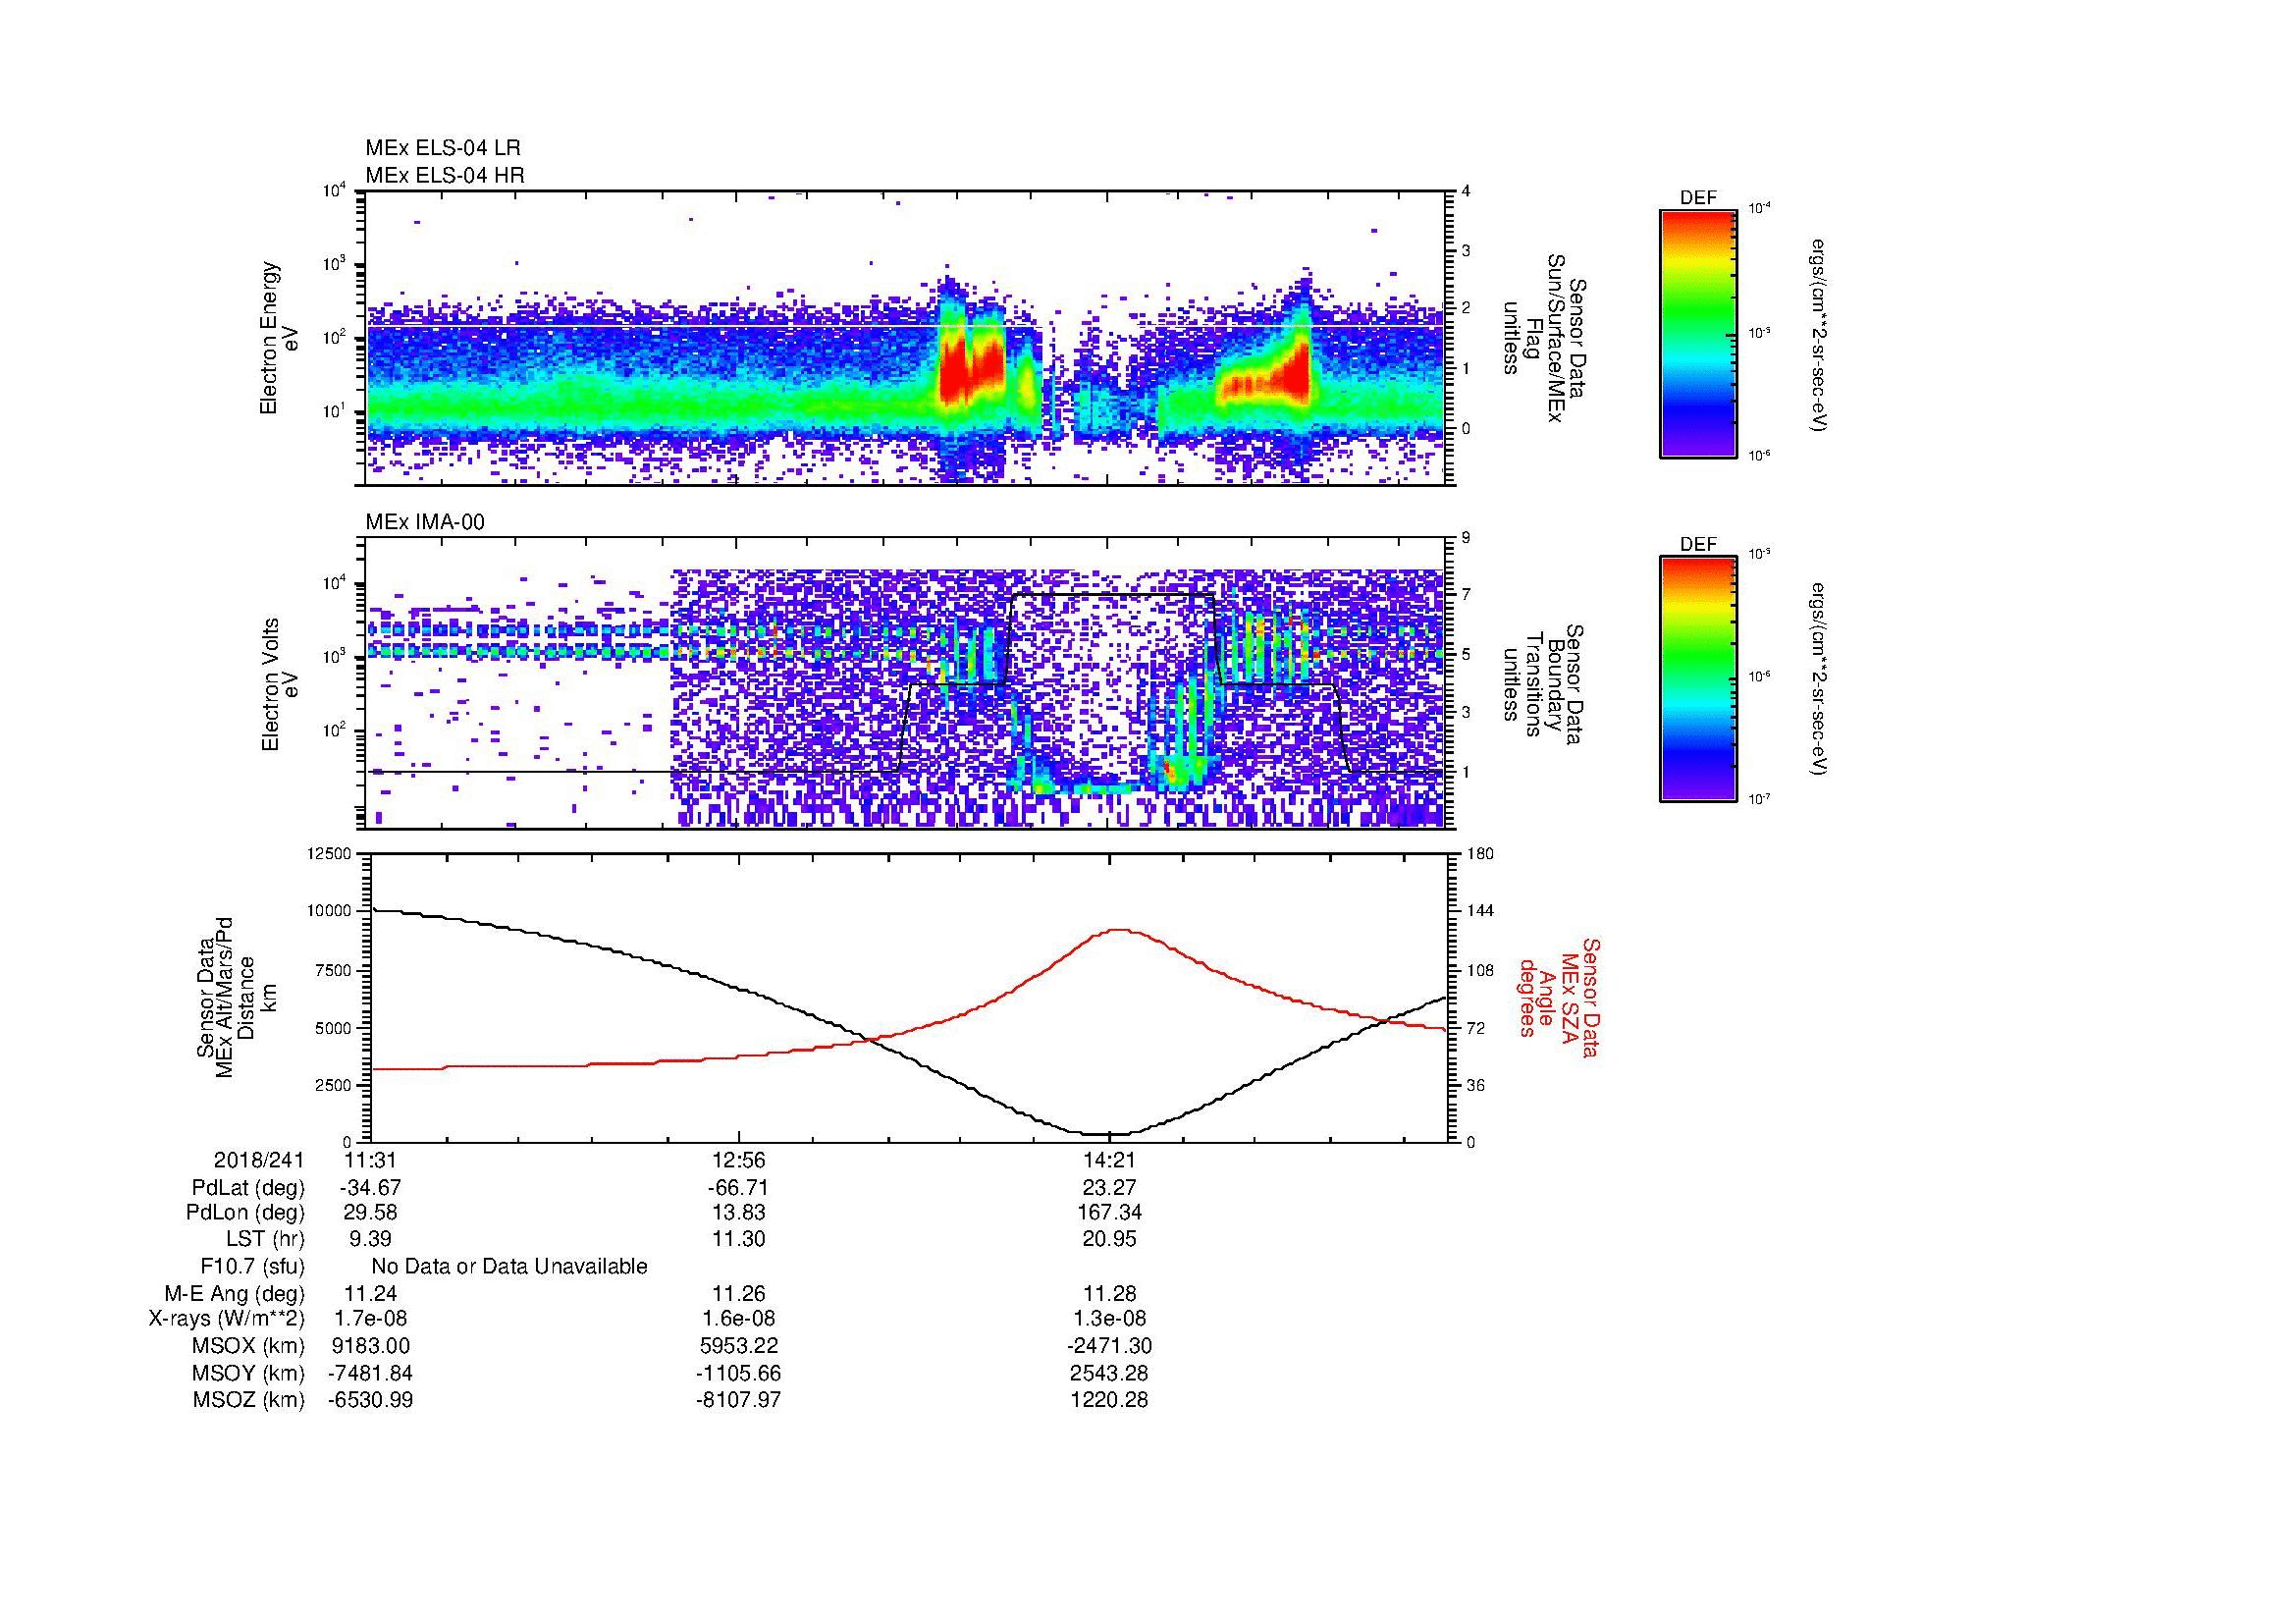Click the altitude tick label '12500'

click(x=329, y=854)
